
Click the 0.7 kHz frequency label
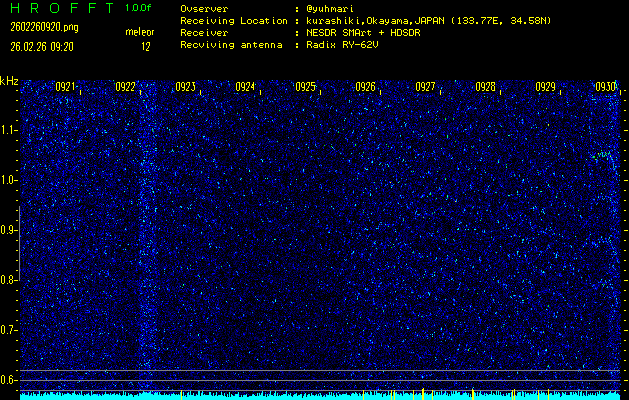pyautogui.click(x=9, y=330)
